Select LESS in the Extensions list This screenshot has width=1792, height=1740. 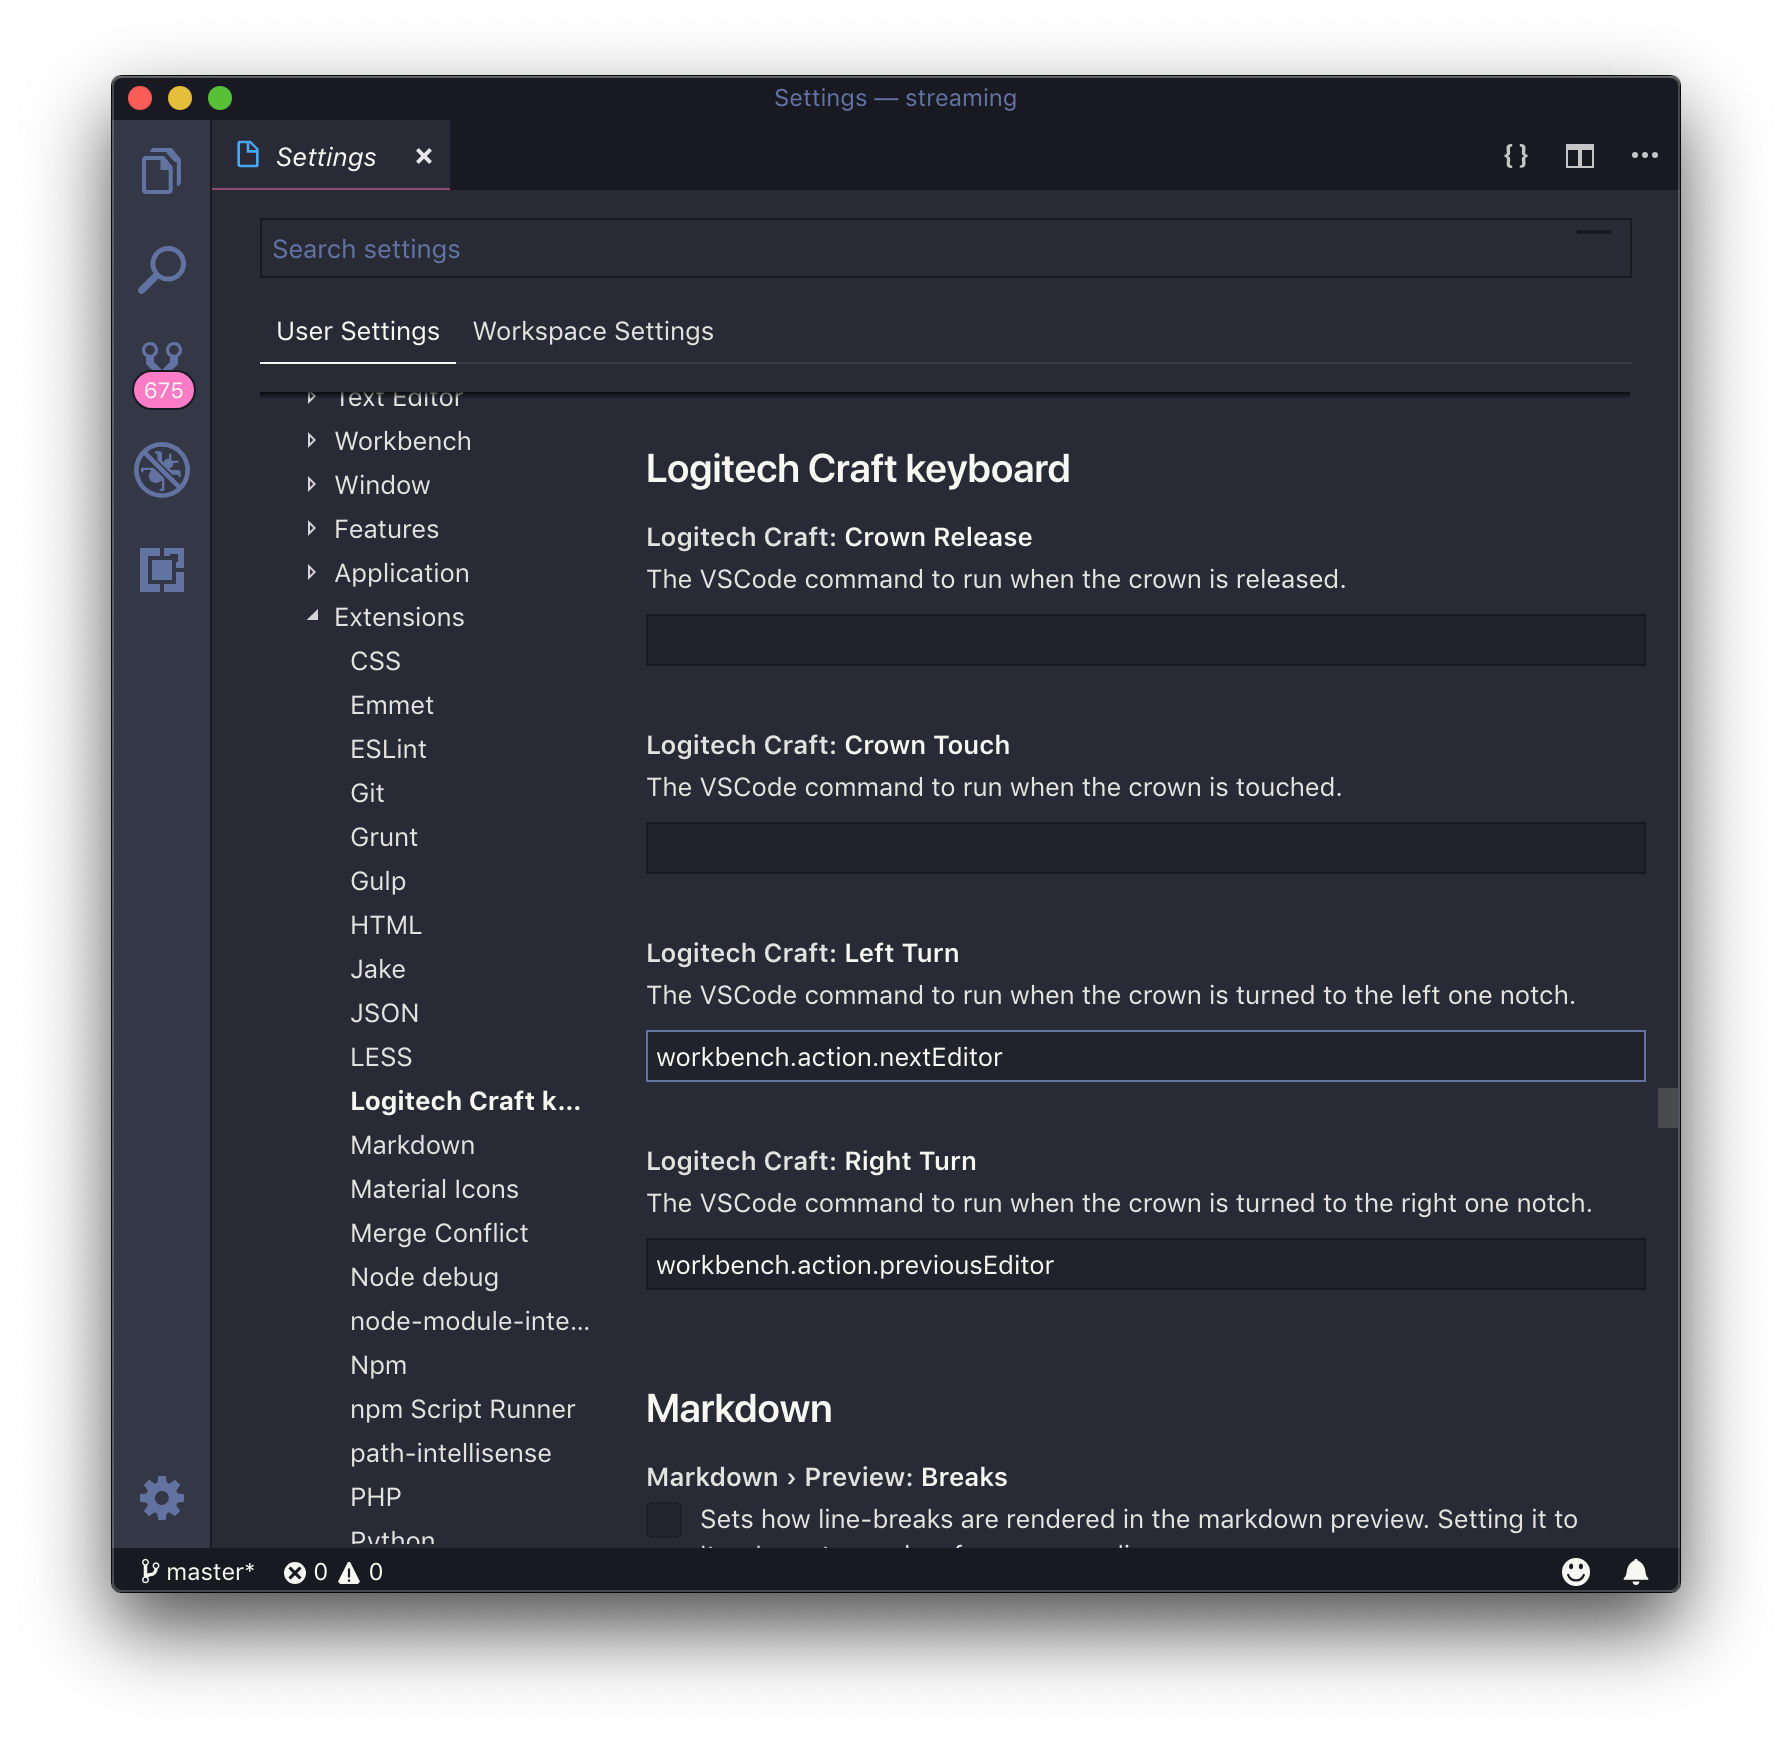pyautogui.click(x=381, y=1057)
